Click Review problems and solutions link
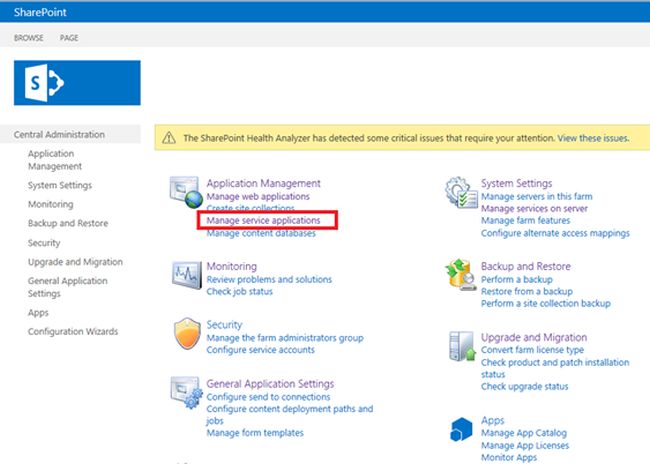The width and height of the screenshot is (650, 464). [269, 279]
